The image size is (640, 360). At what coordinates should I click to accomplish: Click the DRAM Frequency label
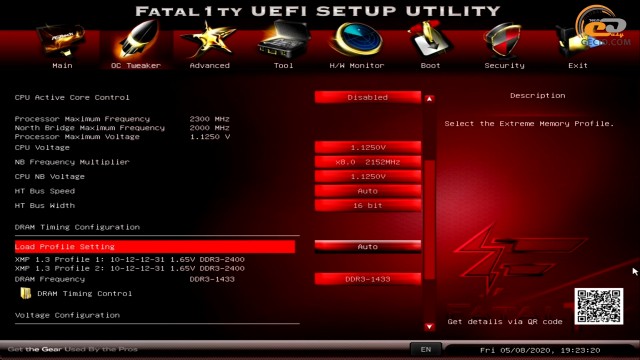click(x=50, y=279)
